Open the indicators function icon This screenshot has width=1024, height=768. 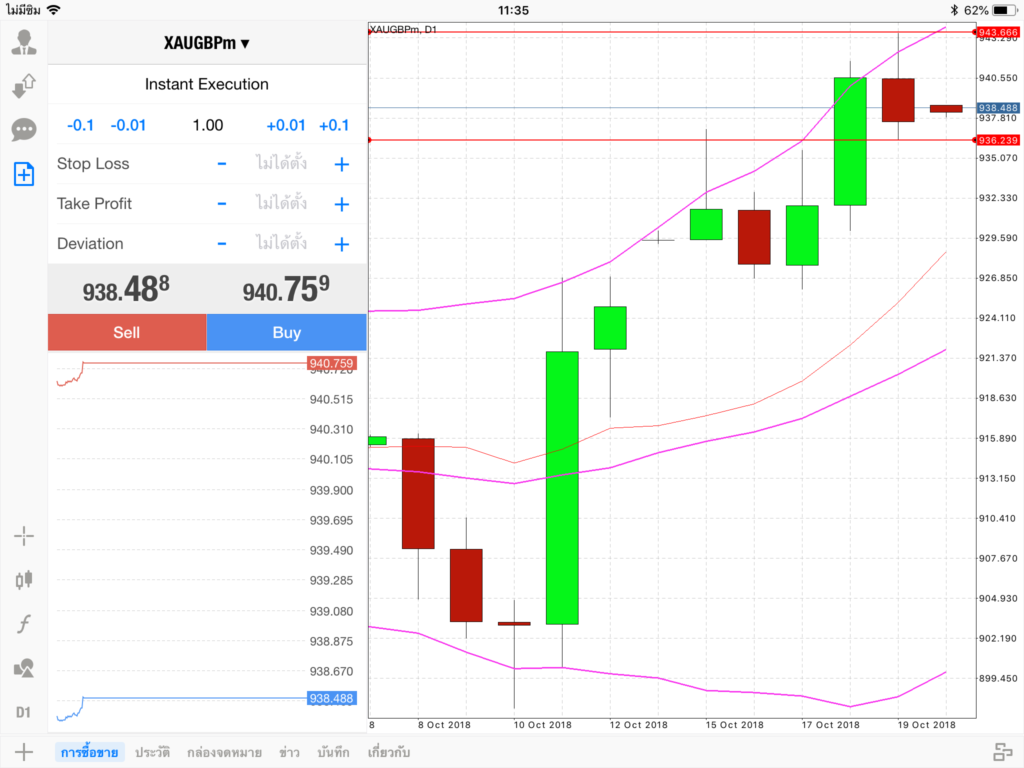pos(24,624)
